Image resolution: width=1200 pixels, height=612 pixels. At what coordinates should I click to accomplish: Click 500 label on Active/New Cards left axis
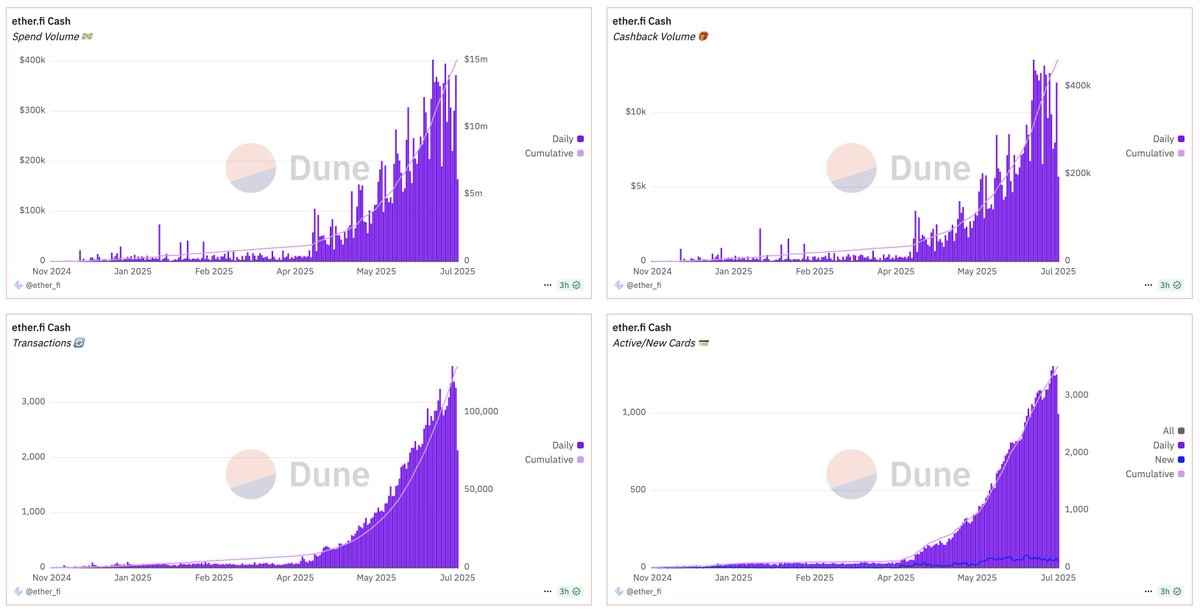click(639, 489)
